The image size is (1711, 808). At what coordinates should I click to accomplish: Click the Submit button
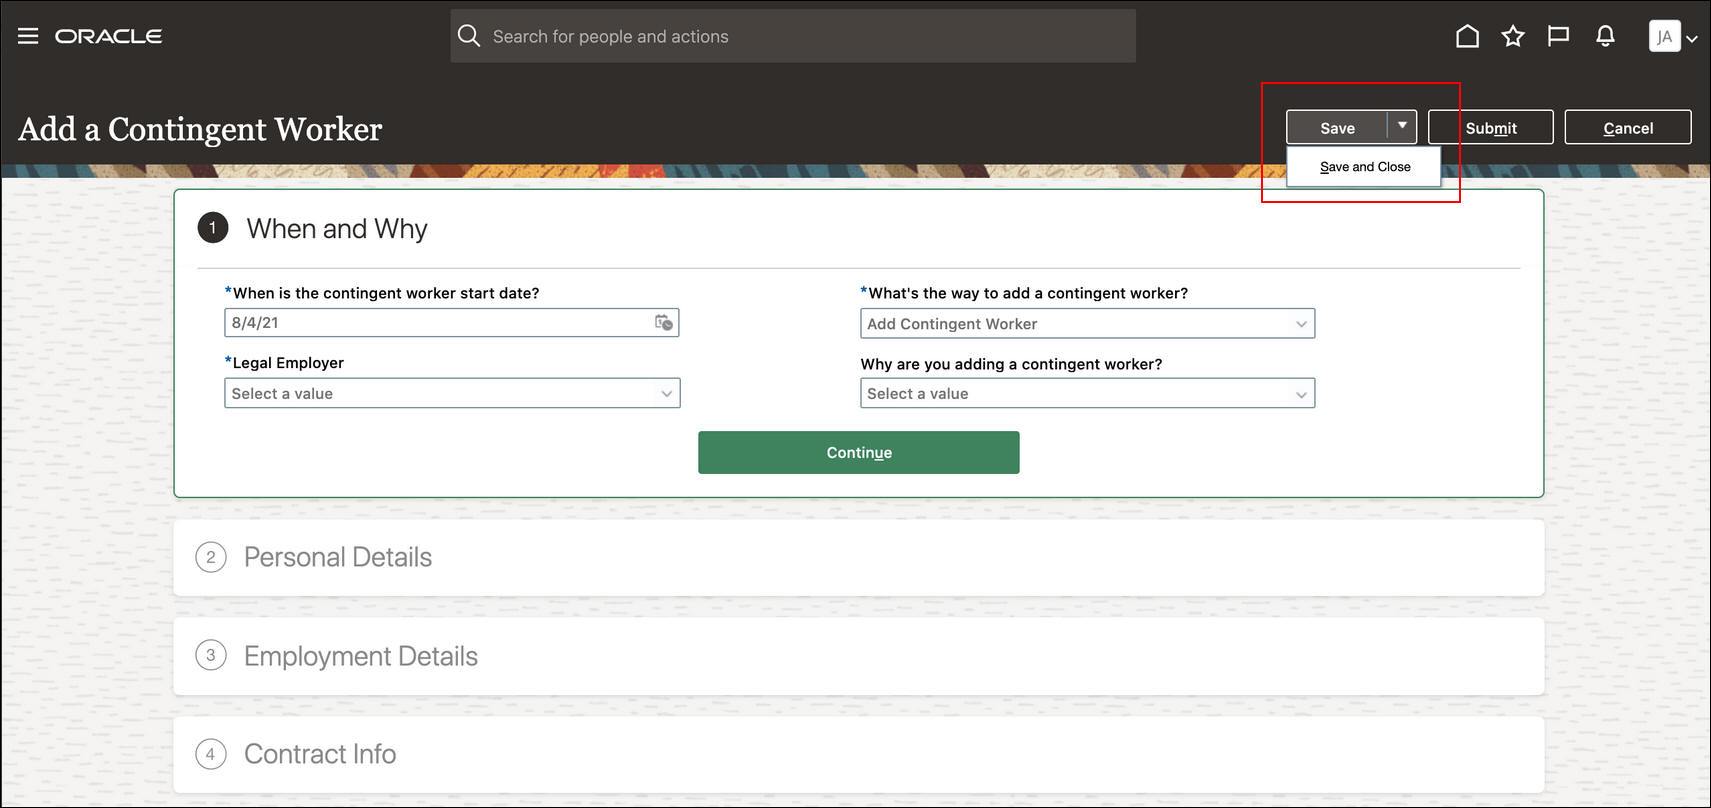click(x=1490, y=128)
